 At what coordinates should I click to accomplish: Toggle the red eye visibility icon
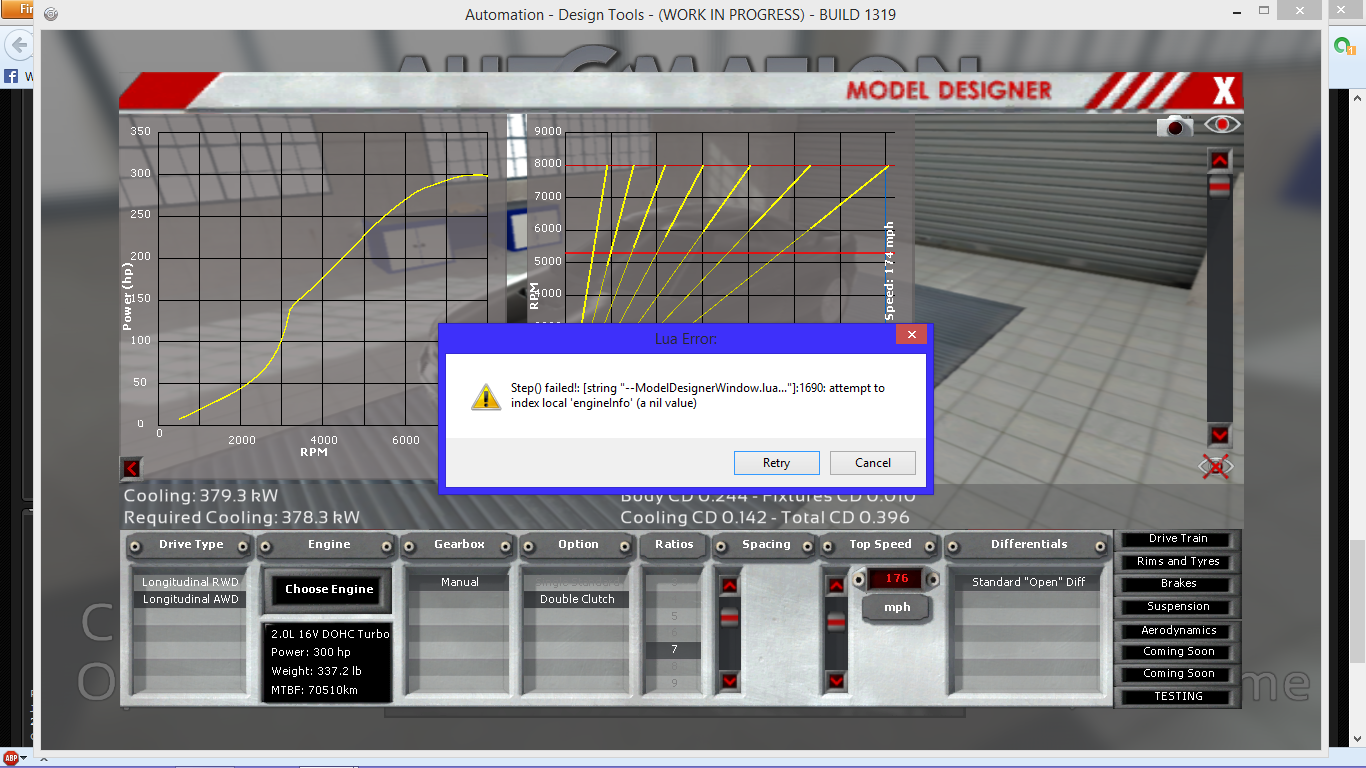(x=1222, y=125)
